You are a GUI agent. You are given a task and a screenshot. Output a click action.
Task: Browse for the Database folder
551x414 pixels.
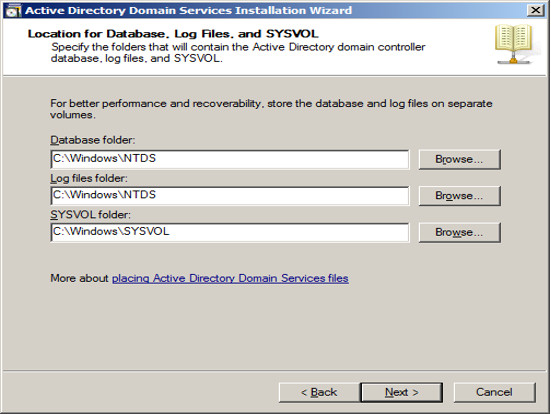point(459,159)
